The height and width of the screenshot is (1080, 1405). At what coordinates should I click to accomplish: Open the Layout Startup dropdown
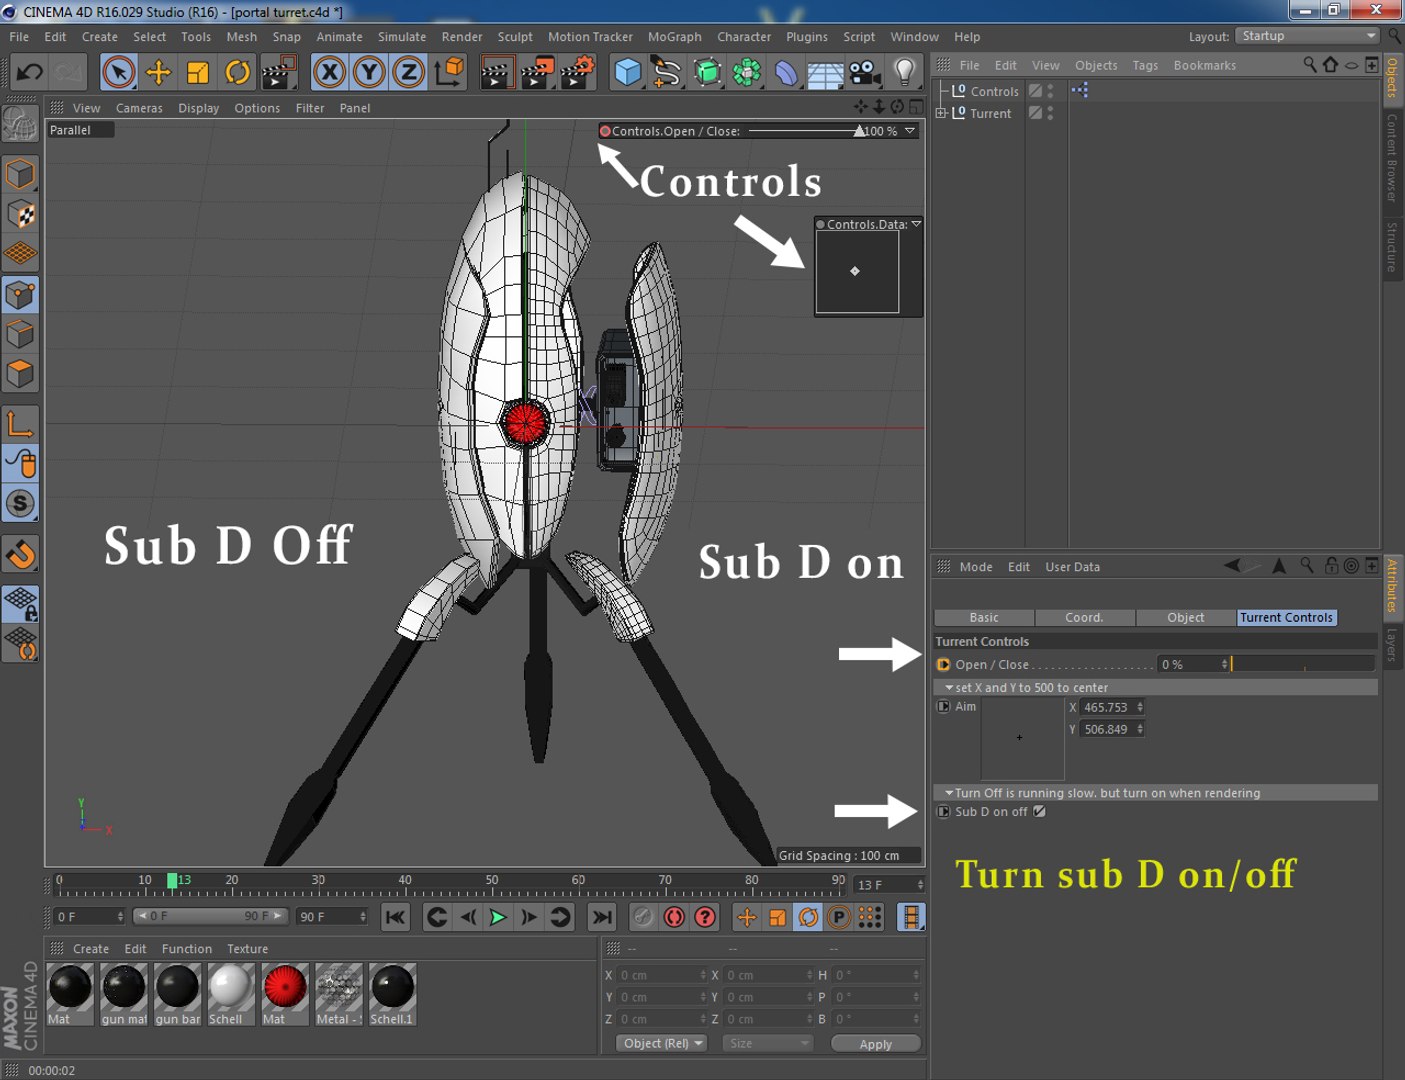(1308, 36)
